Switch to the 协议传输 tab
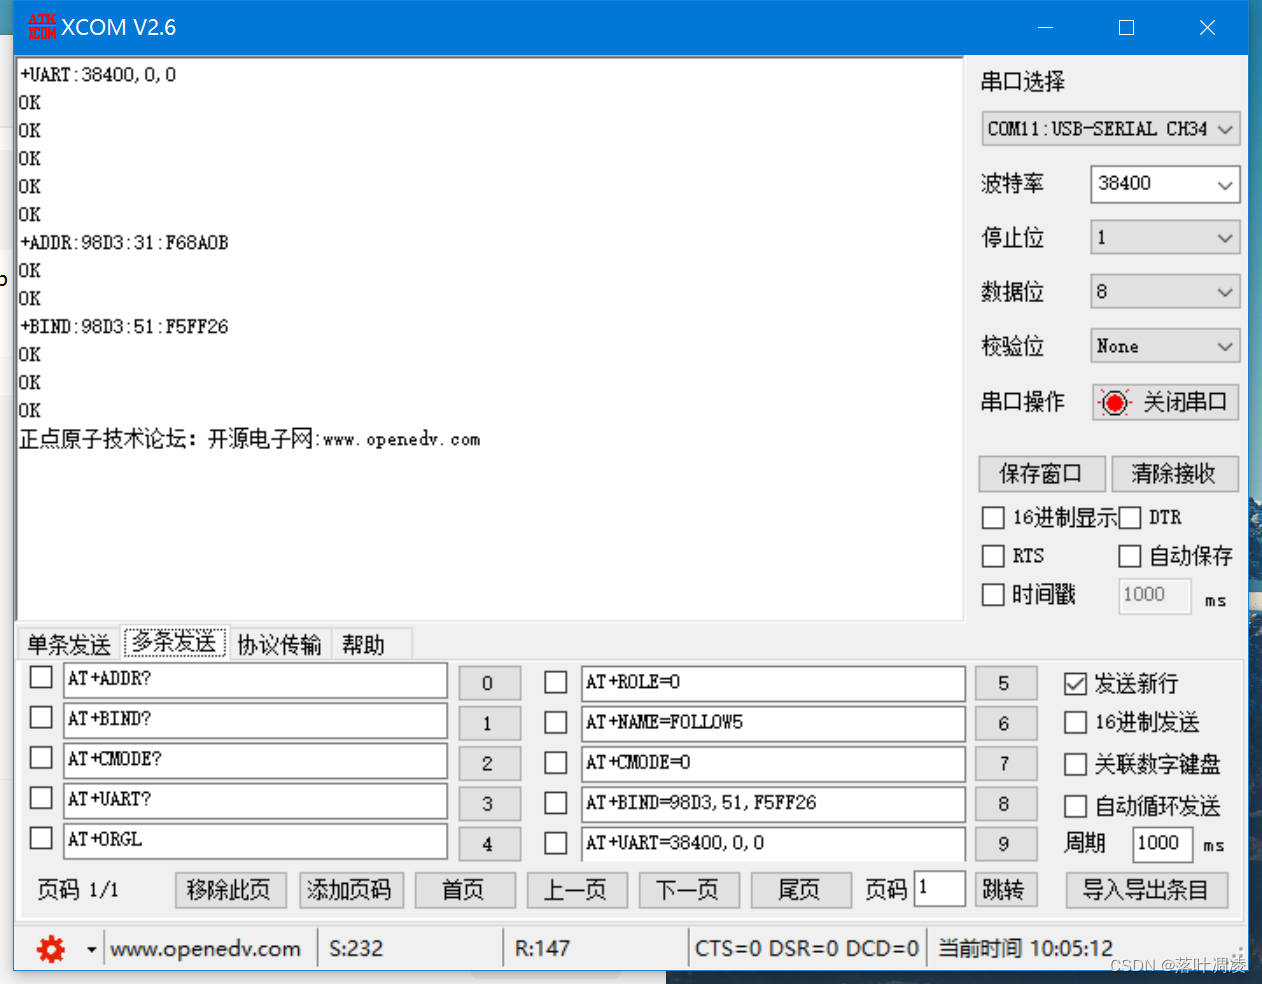This screenshot has height=984, width=1262. click(279, 645)
